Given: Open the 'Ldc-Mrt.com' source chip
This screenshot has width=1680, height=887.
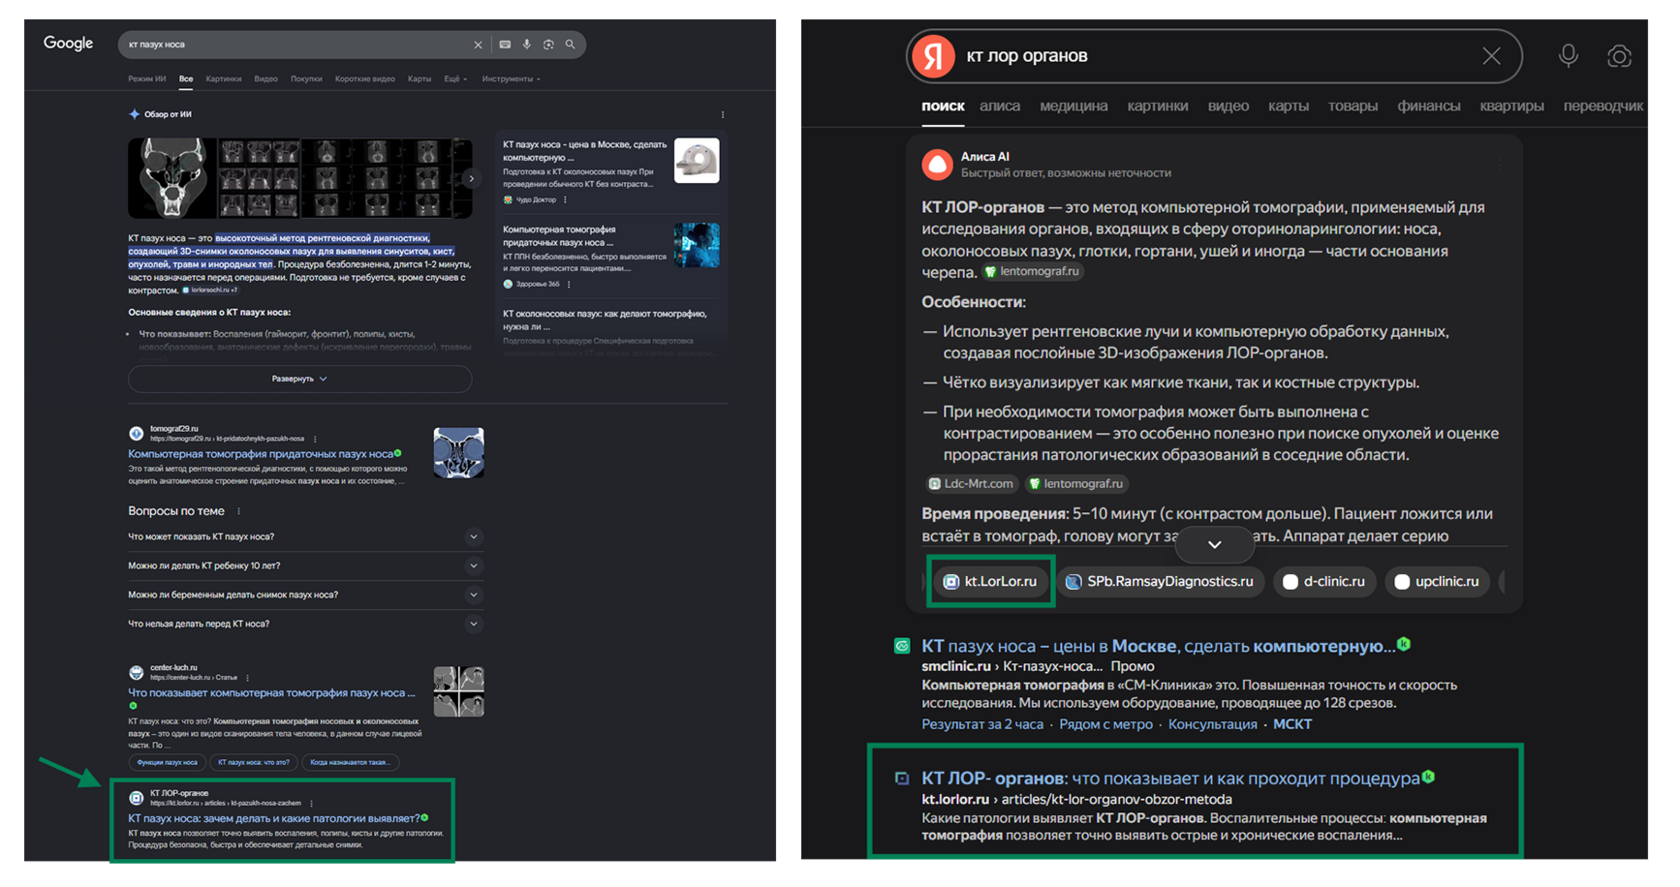Looking at the screenshot, I should click(x=971, y=484).
